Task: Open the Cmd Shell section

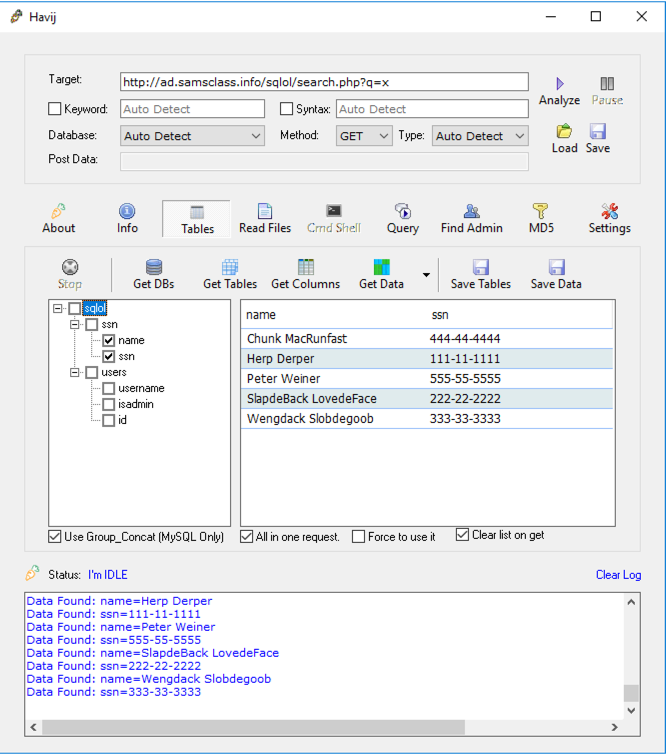Action: pos(334,219)
